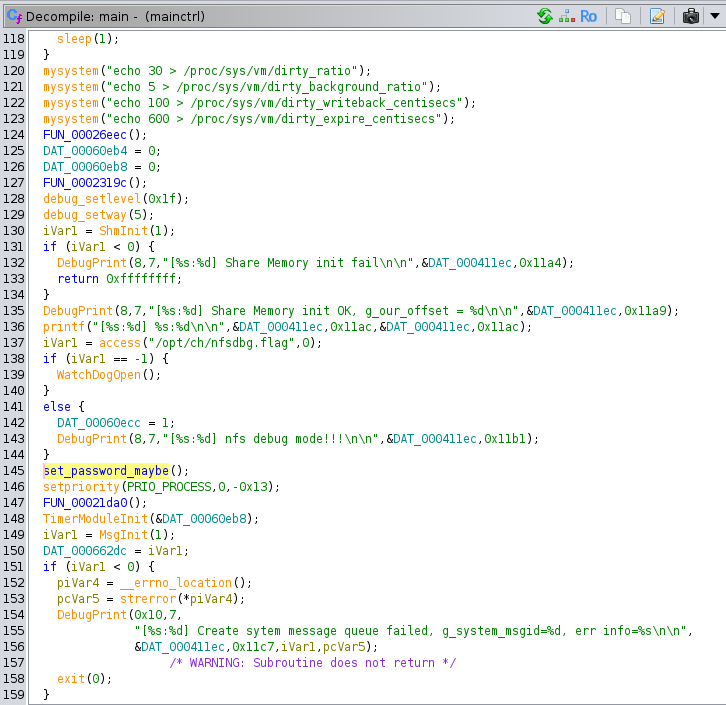The image size is (726, 705).
Task: Click the 'Decompile: main - (mainctrl)' title text
Action: pos(115,17)
